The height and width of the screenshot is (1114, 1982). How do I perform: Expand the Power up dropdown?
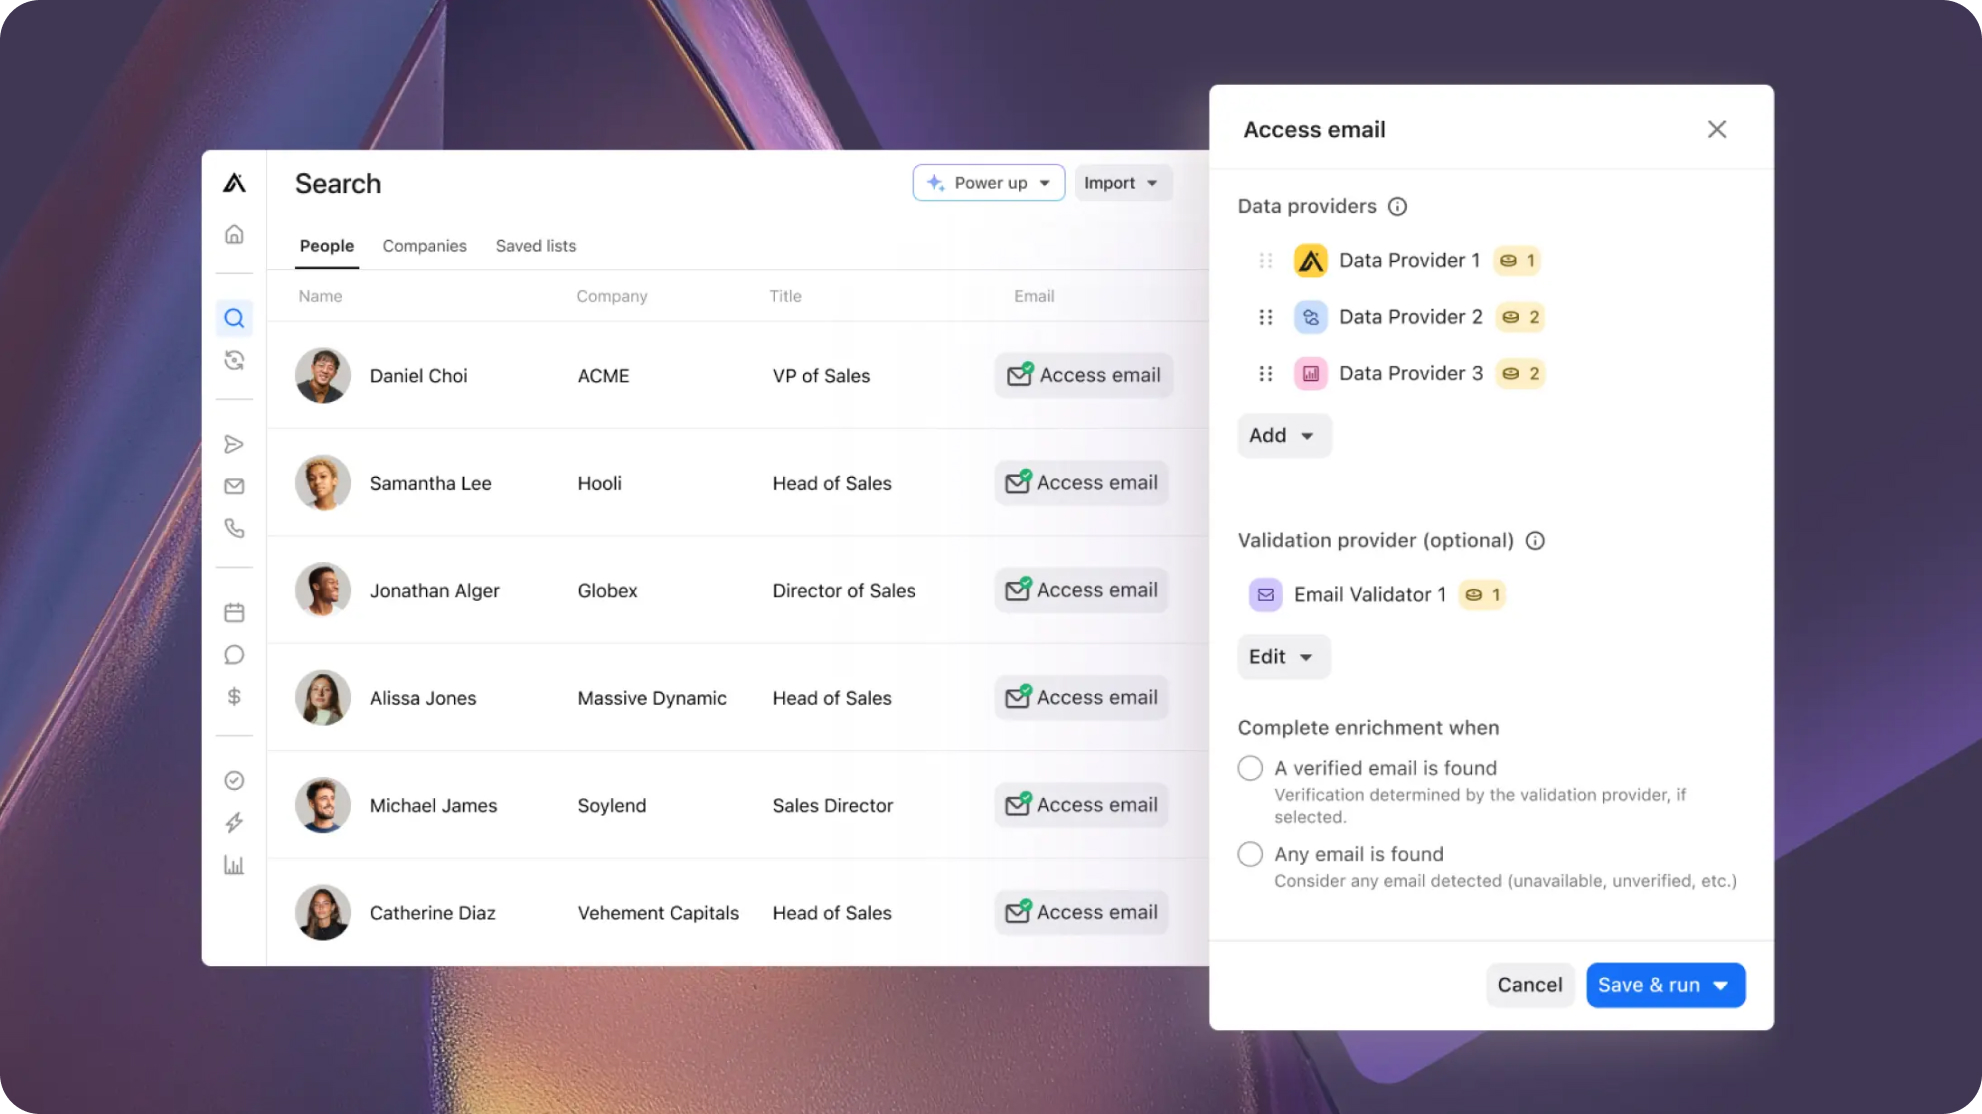click(x=988, y=183)
